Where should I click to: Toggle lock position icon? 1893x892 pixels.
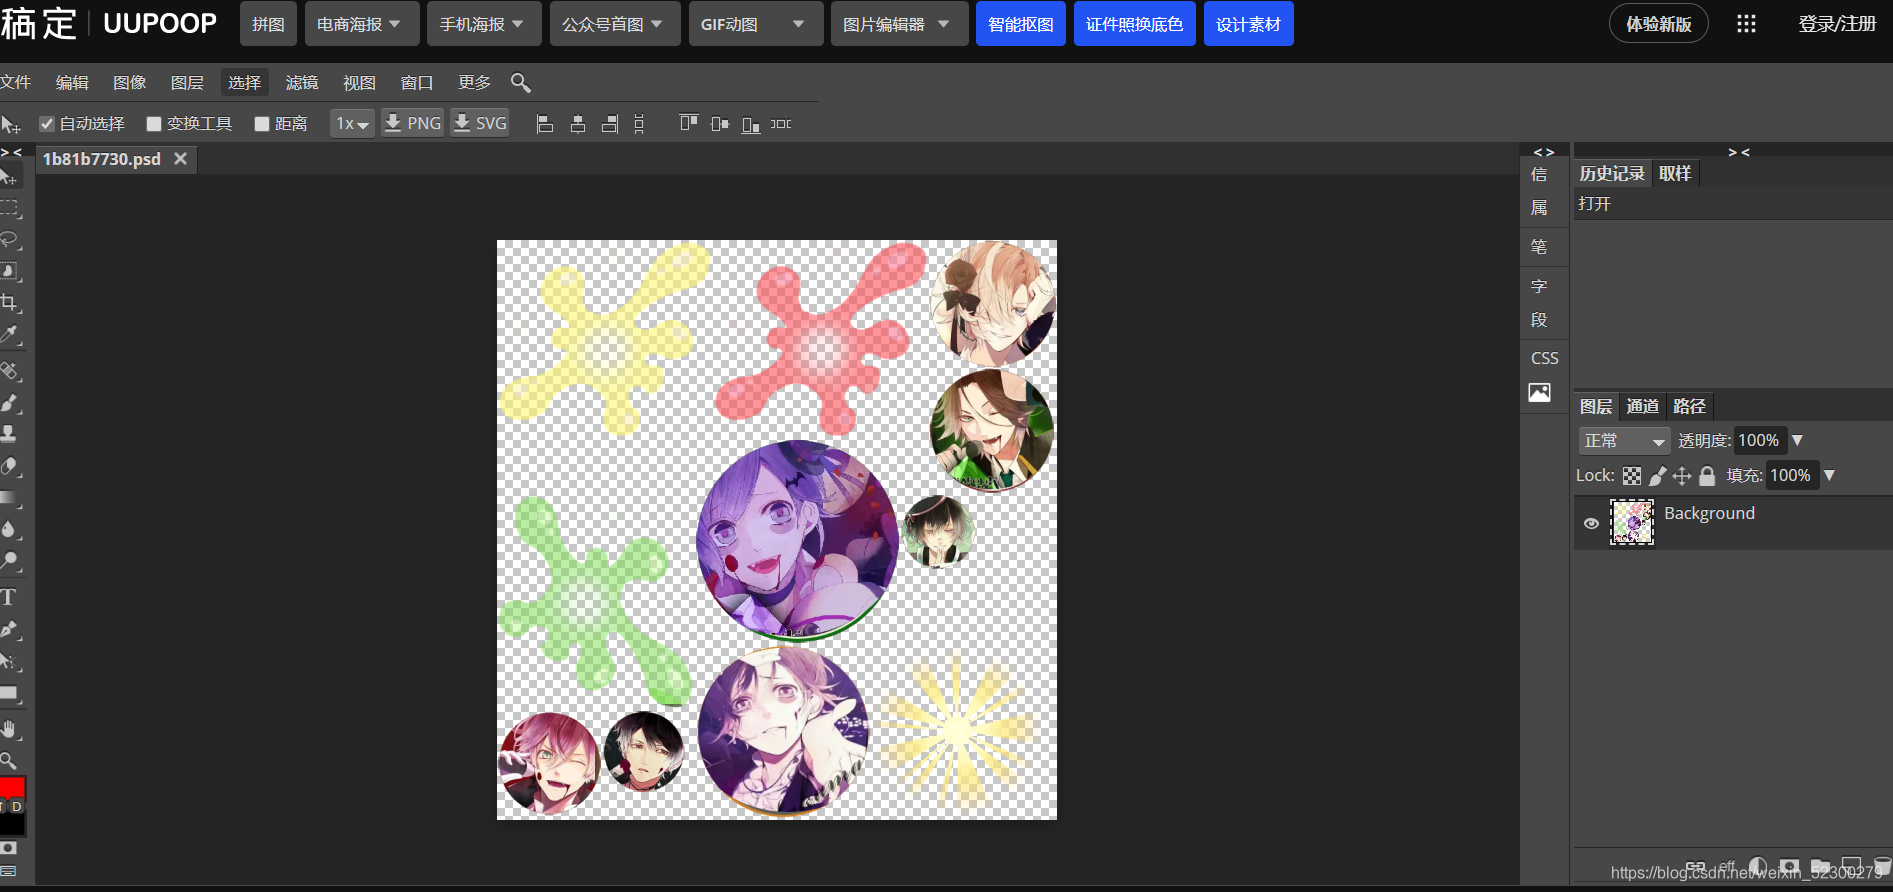pyautogui.click(x=1682, y=476)
